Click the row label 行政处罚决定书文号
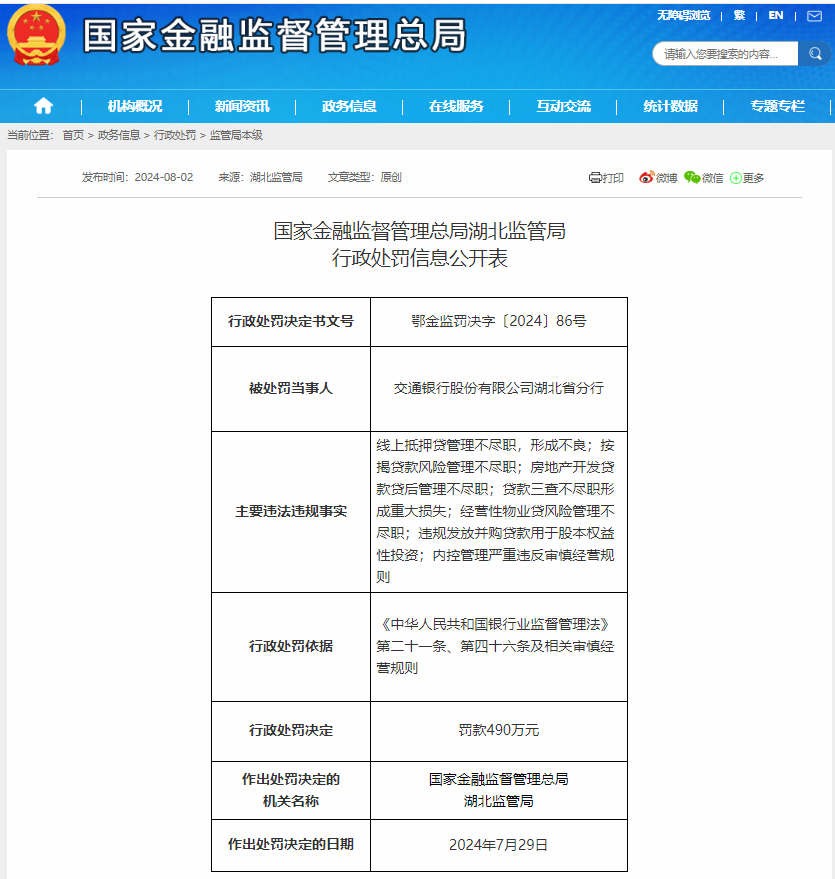Screen dimensions: 835x879 pos(291,321)
